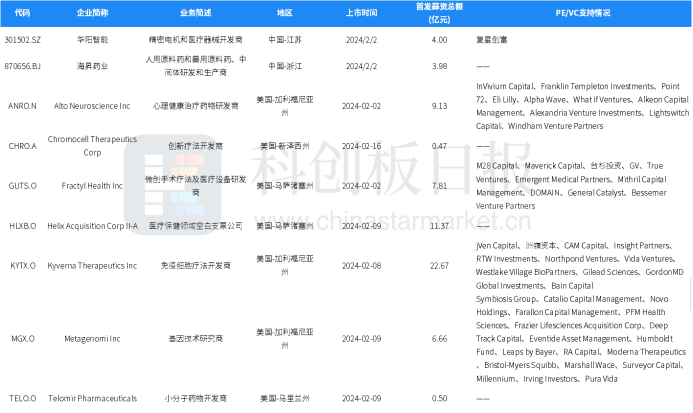
Task: Select company Fractyl Health Inc
Action: click(92, 186)
